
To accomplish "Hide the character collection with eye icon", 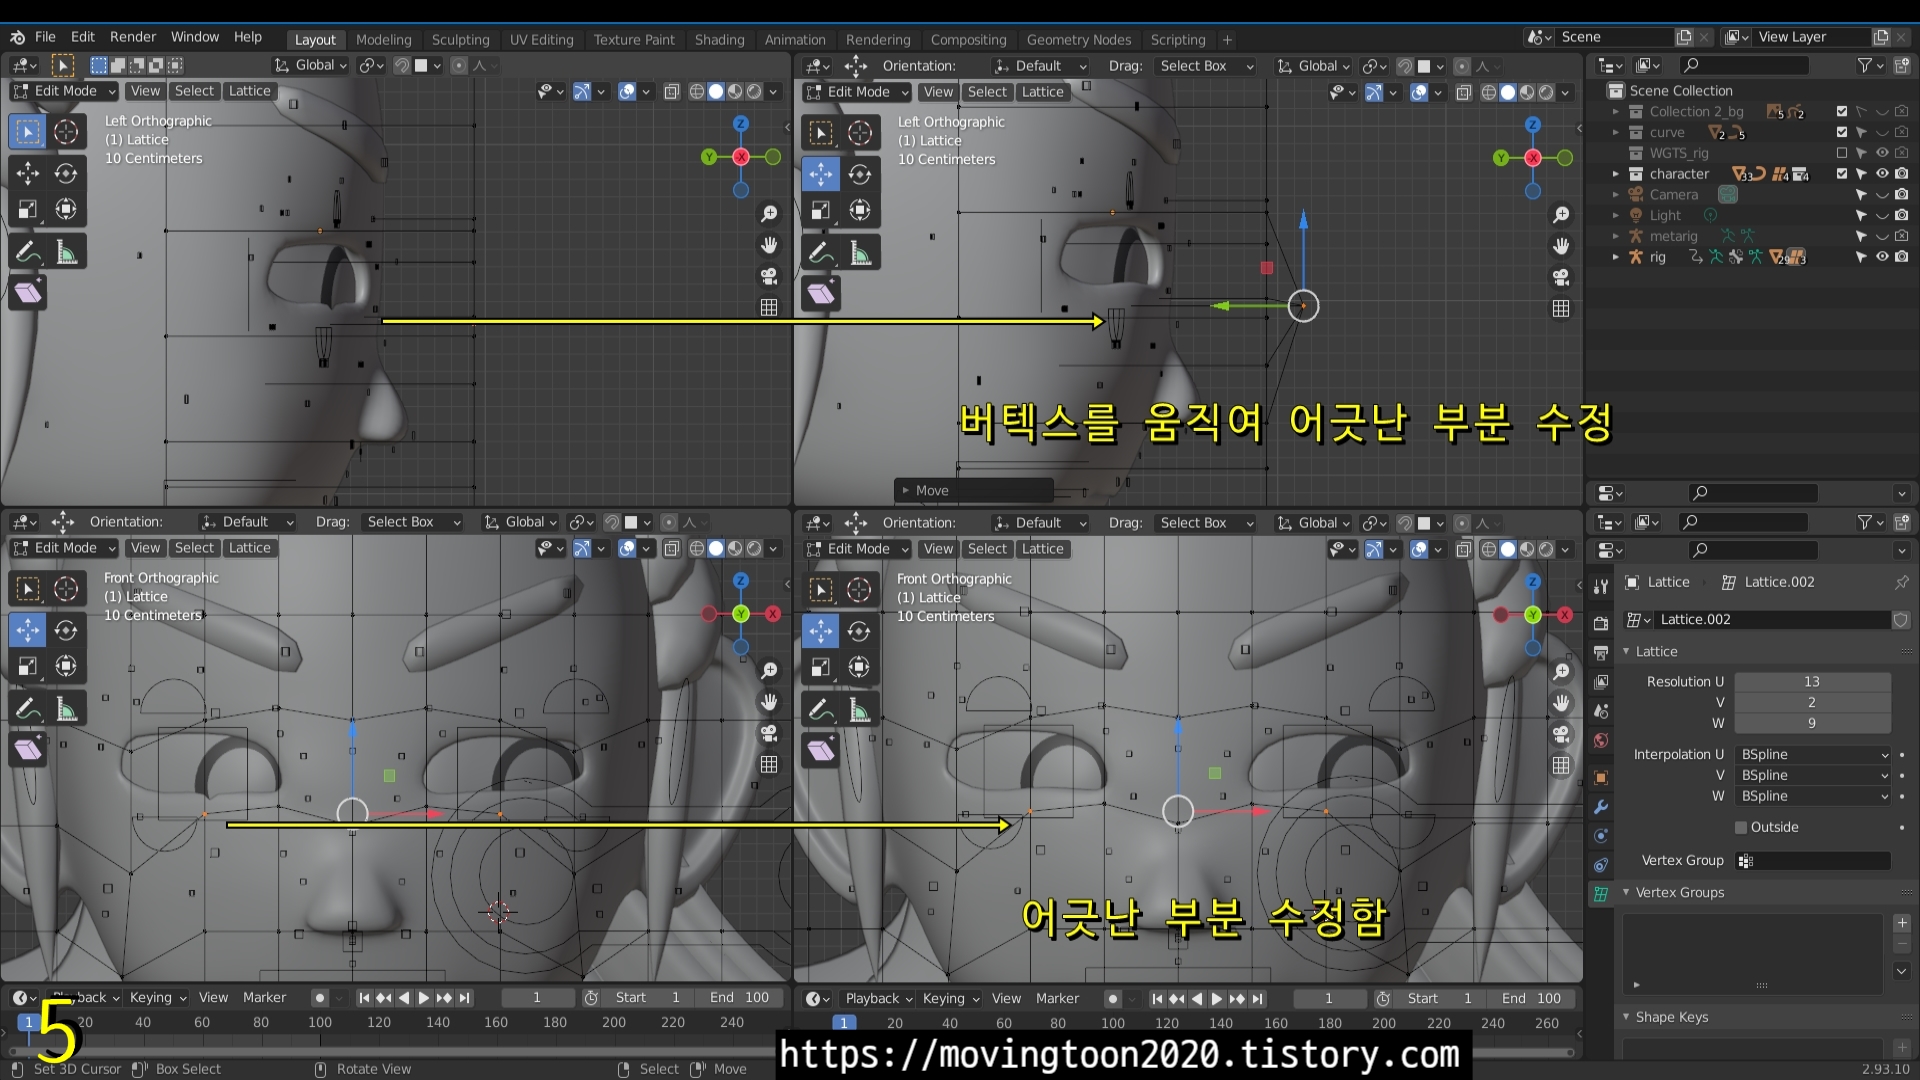I will click(x=1882, y=174).
